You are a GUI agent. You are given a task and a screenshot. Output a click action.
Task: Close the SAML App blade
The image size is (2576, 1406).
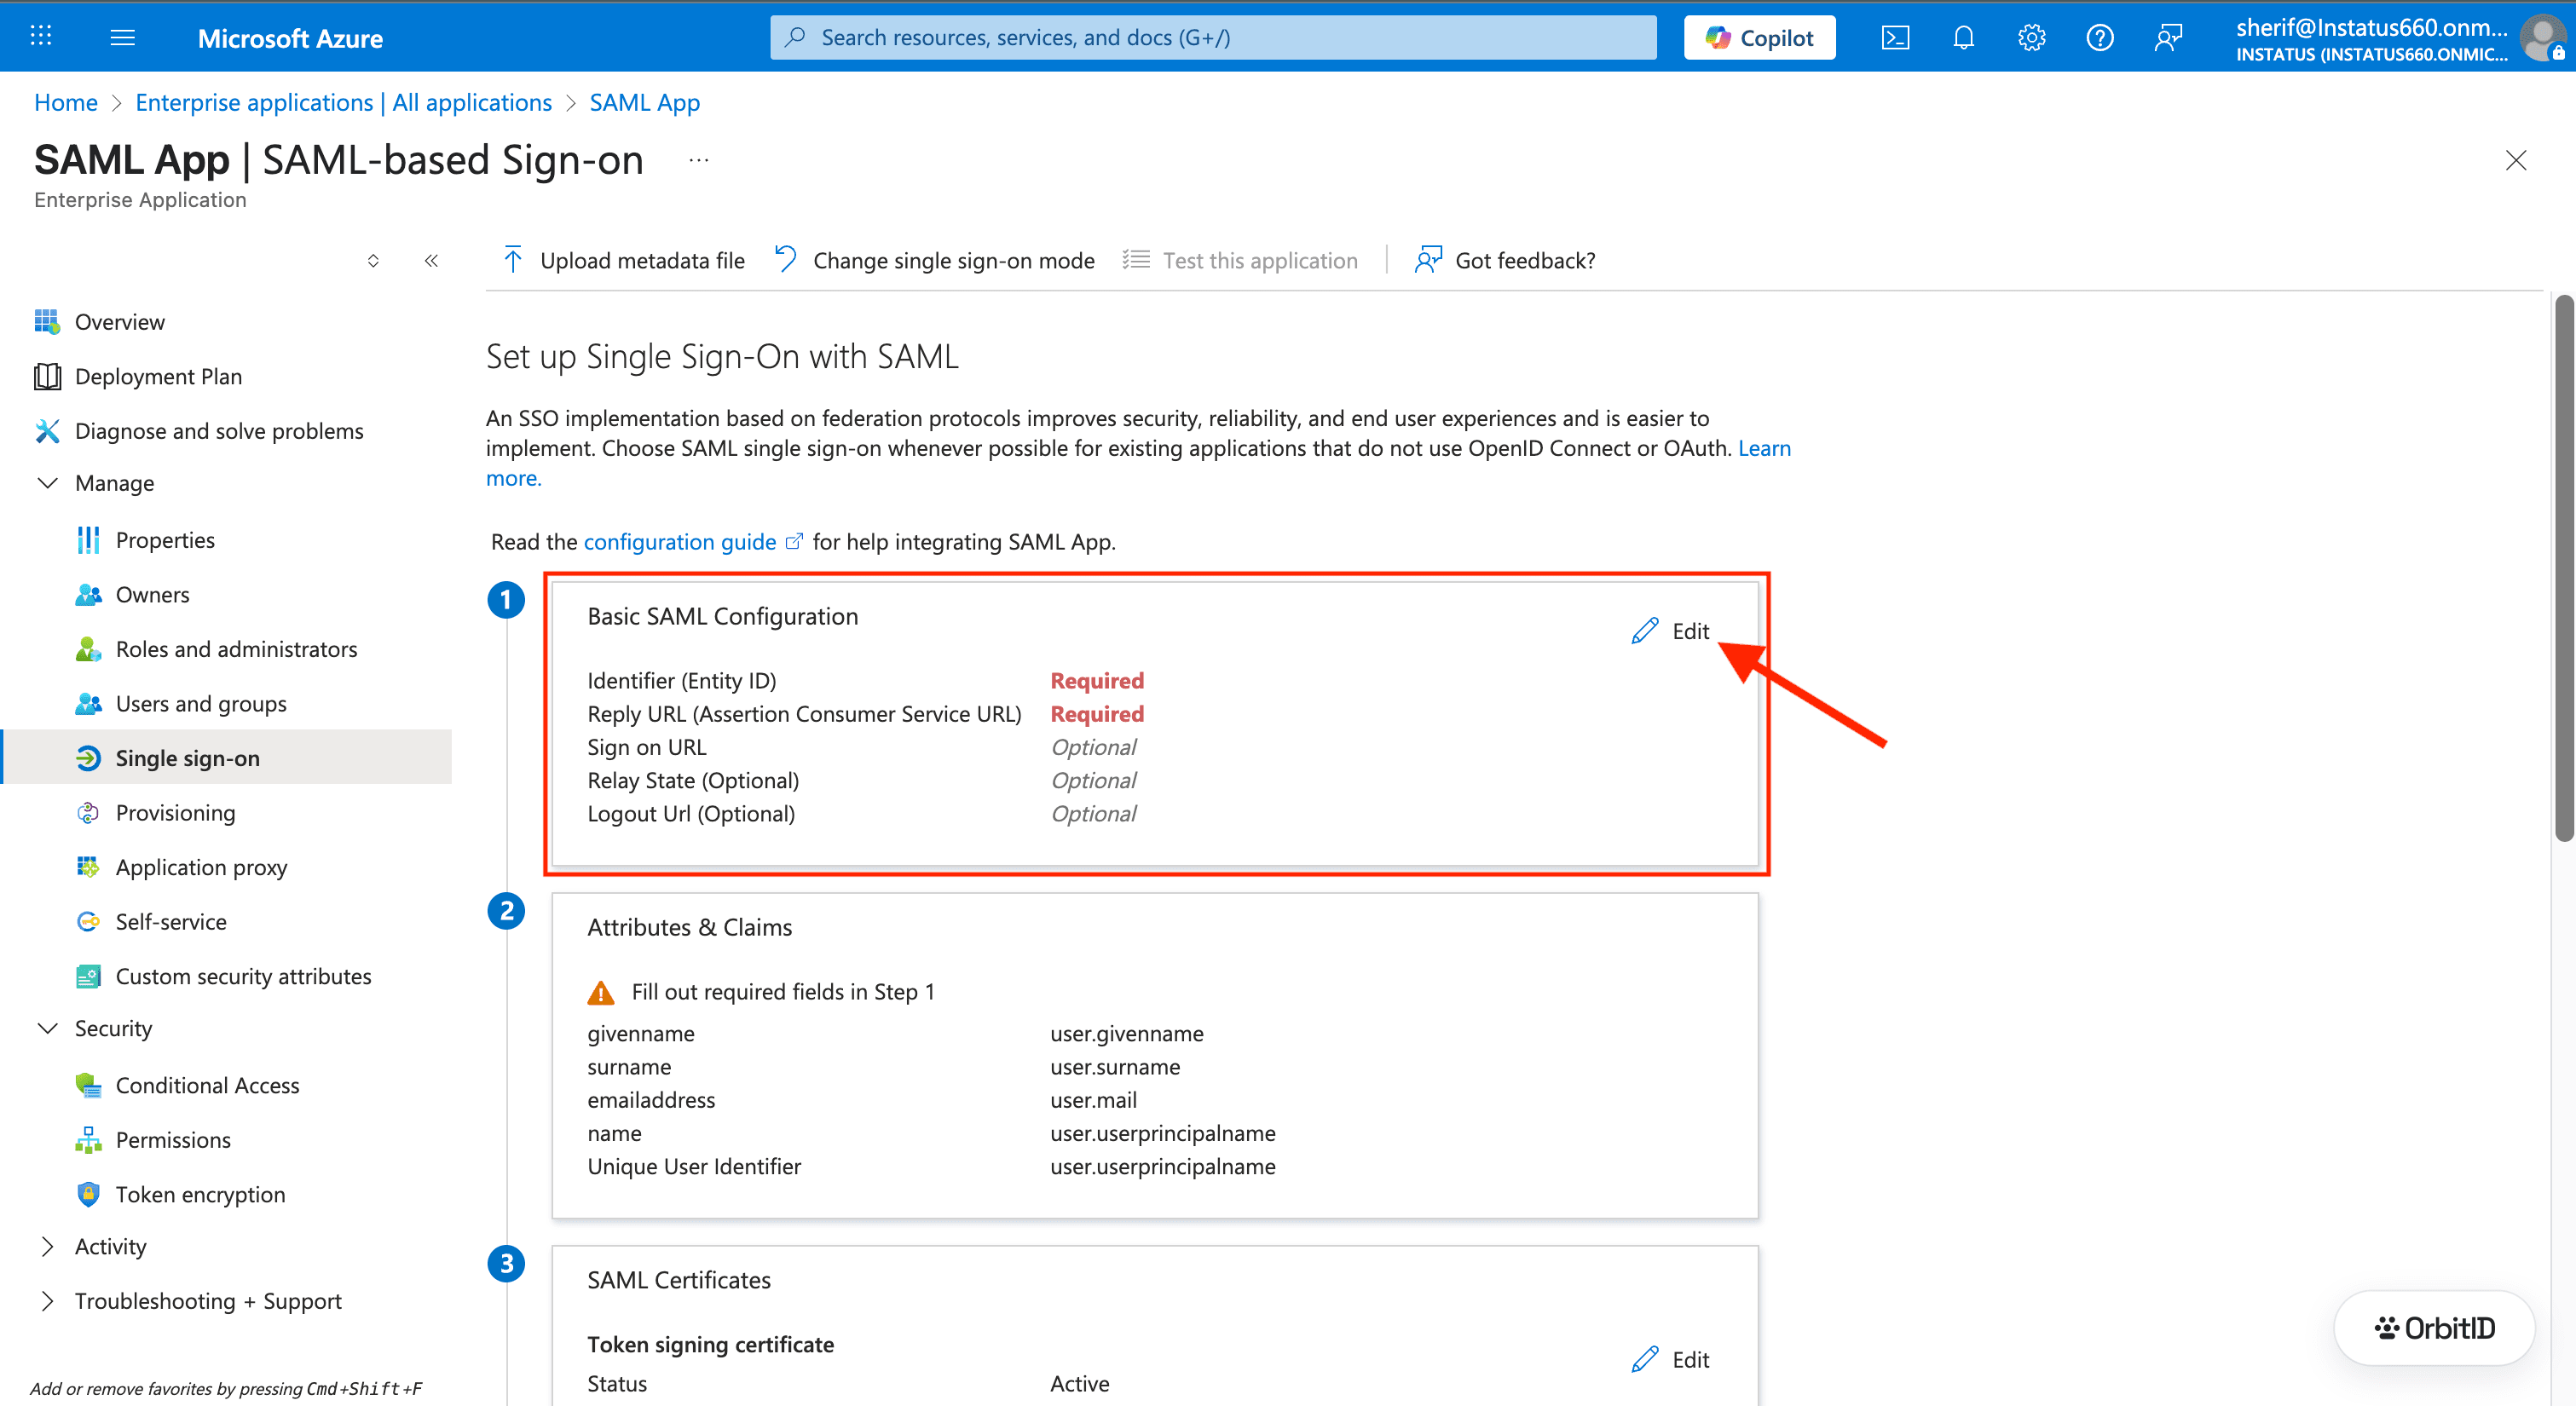(x=2515, y=160)
